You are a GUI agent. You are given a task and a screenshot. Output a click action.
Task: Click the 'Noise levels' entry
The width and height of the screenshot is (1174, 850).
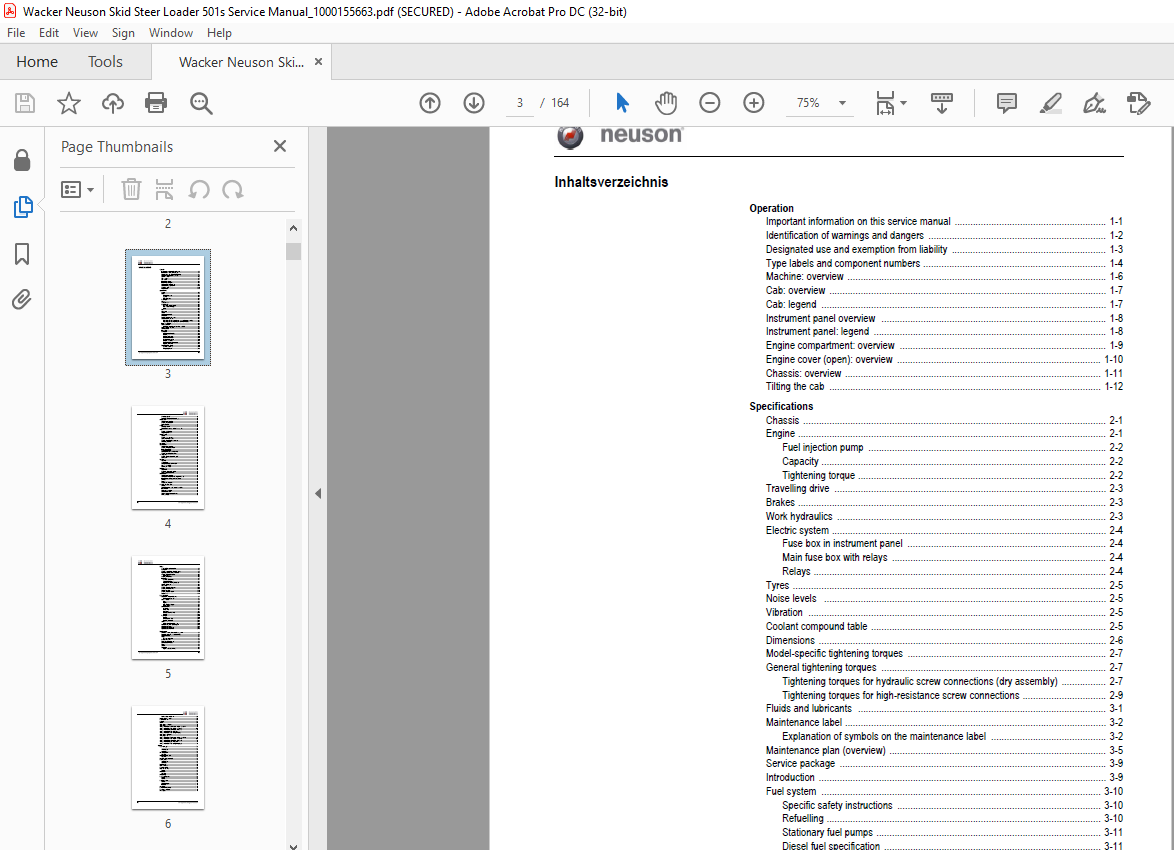pos(791,598)
